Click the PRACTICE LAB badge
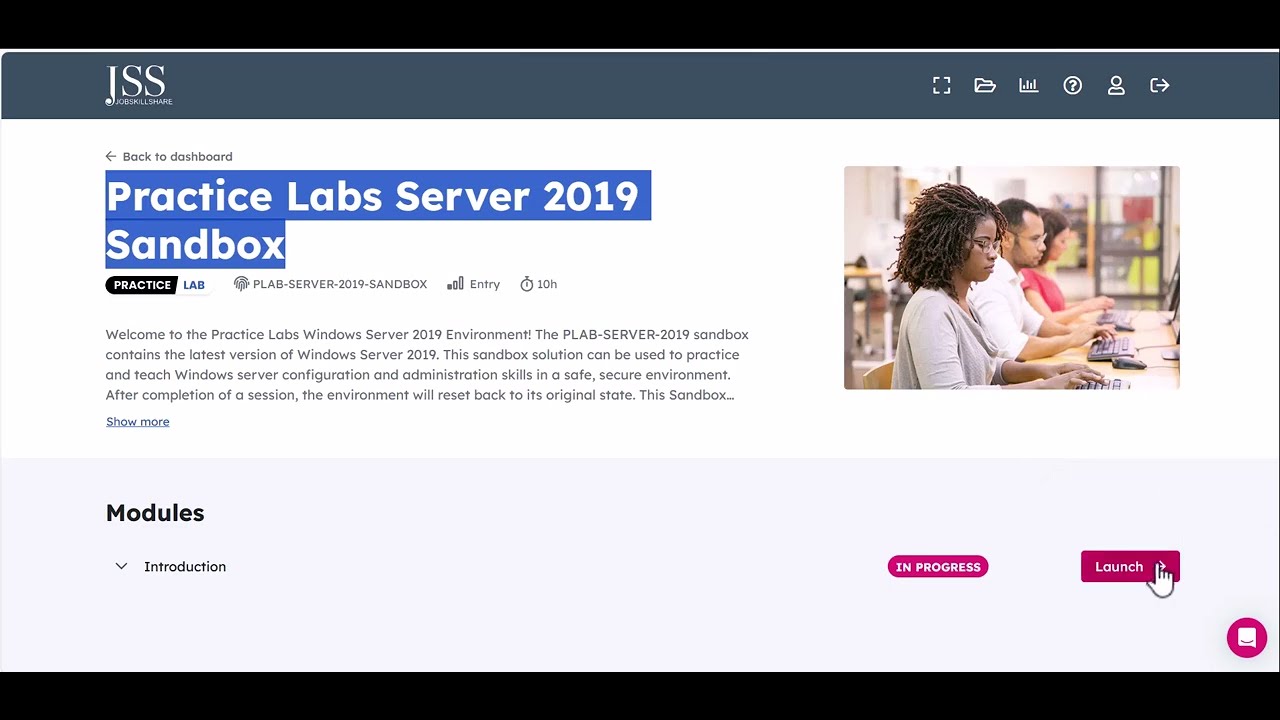1280x720 pixels. (x=159, y=285)
